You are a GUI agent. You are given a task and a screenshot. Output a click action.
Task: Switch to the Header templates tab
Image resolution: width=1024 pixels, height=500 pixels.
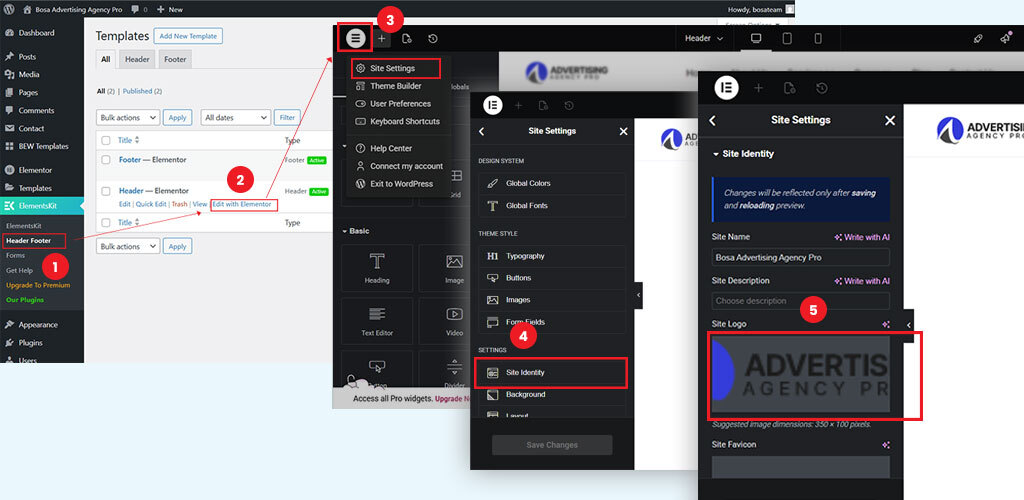137,59
